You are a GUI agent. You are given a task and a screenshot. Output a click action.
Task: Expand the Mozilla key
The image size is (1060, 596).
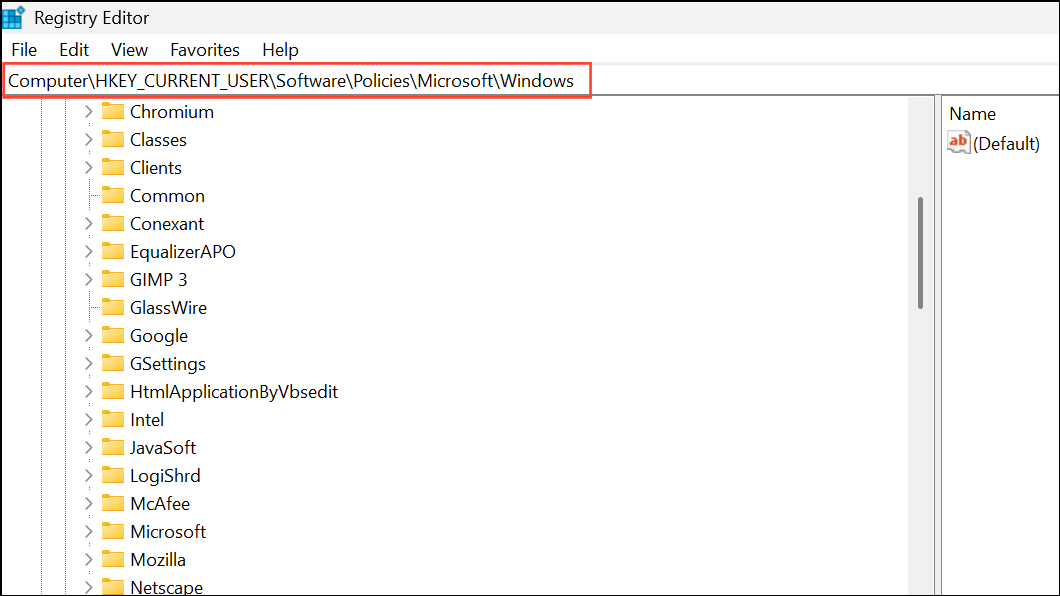tap(89, 560)
